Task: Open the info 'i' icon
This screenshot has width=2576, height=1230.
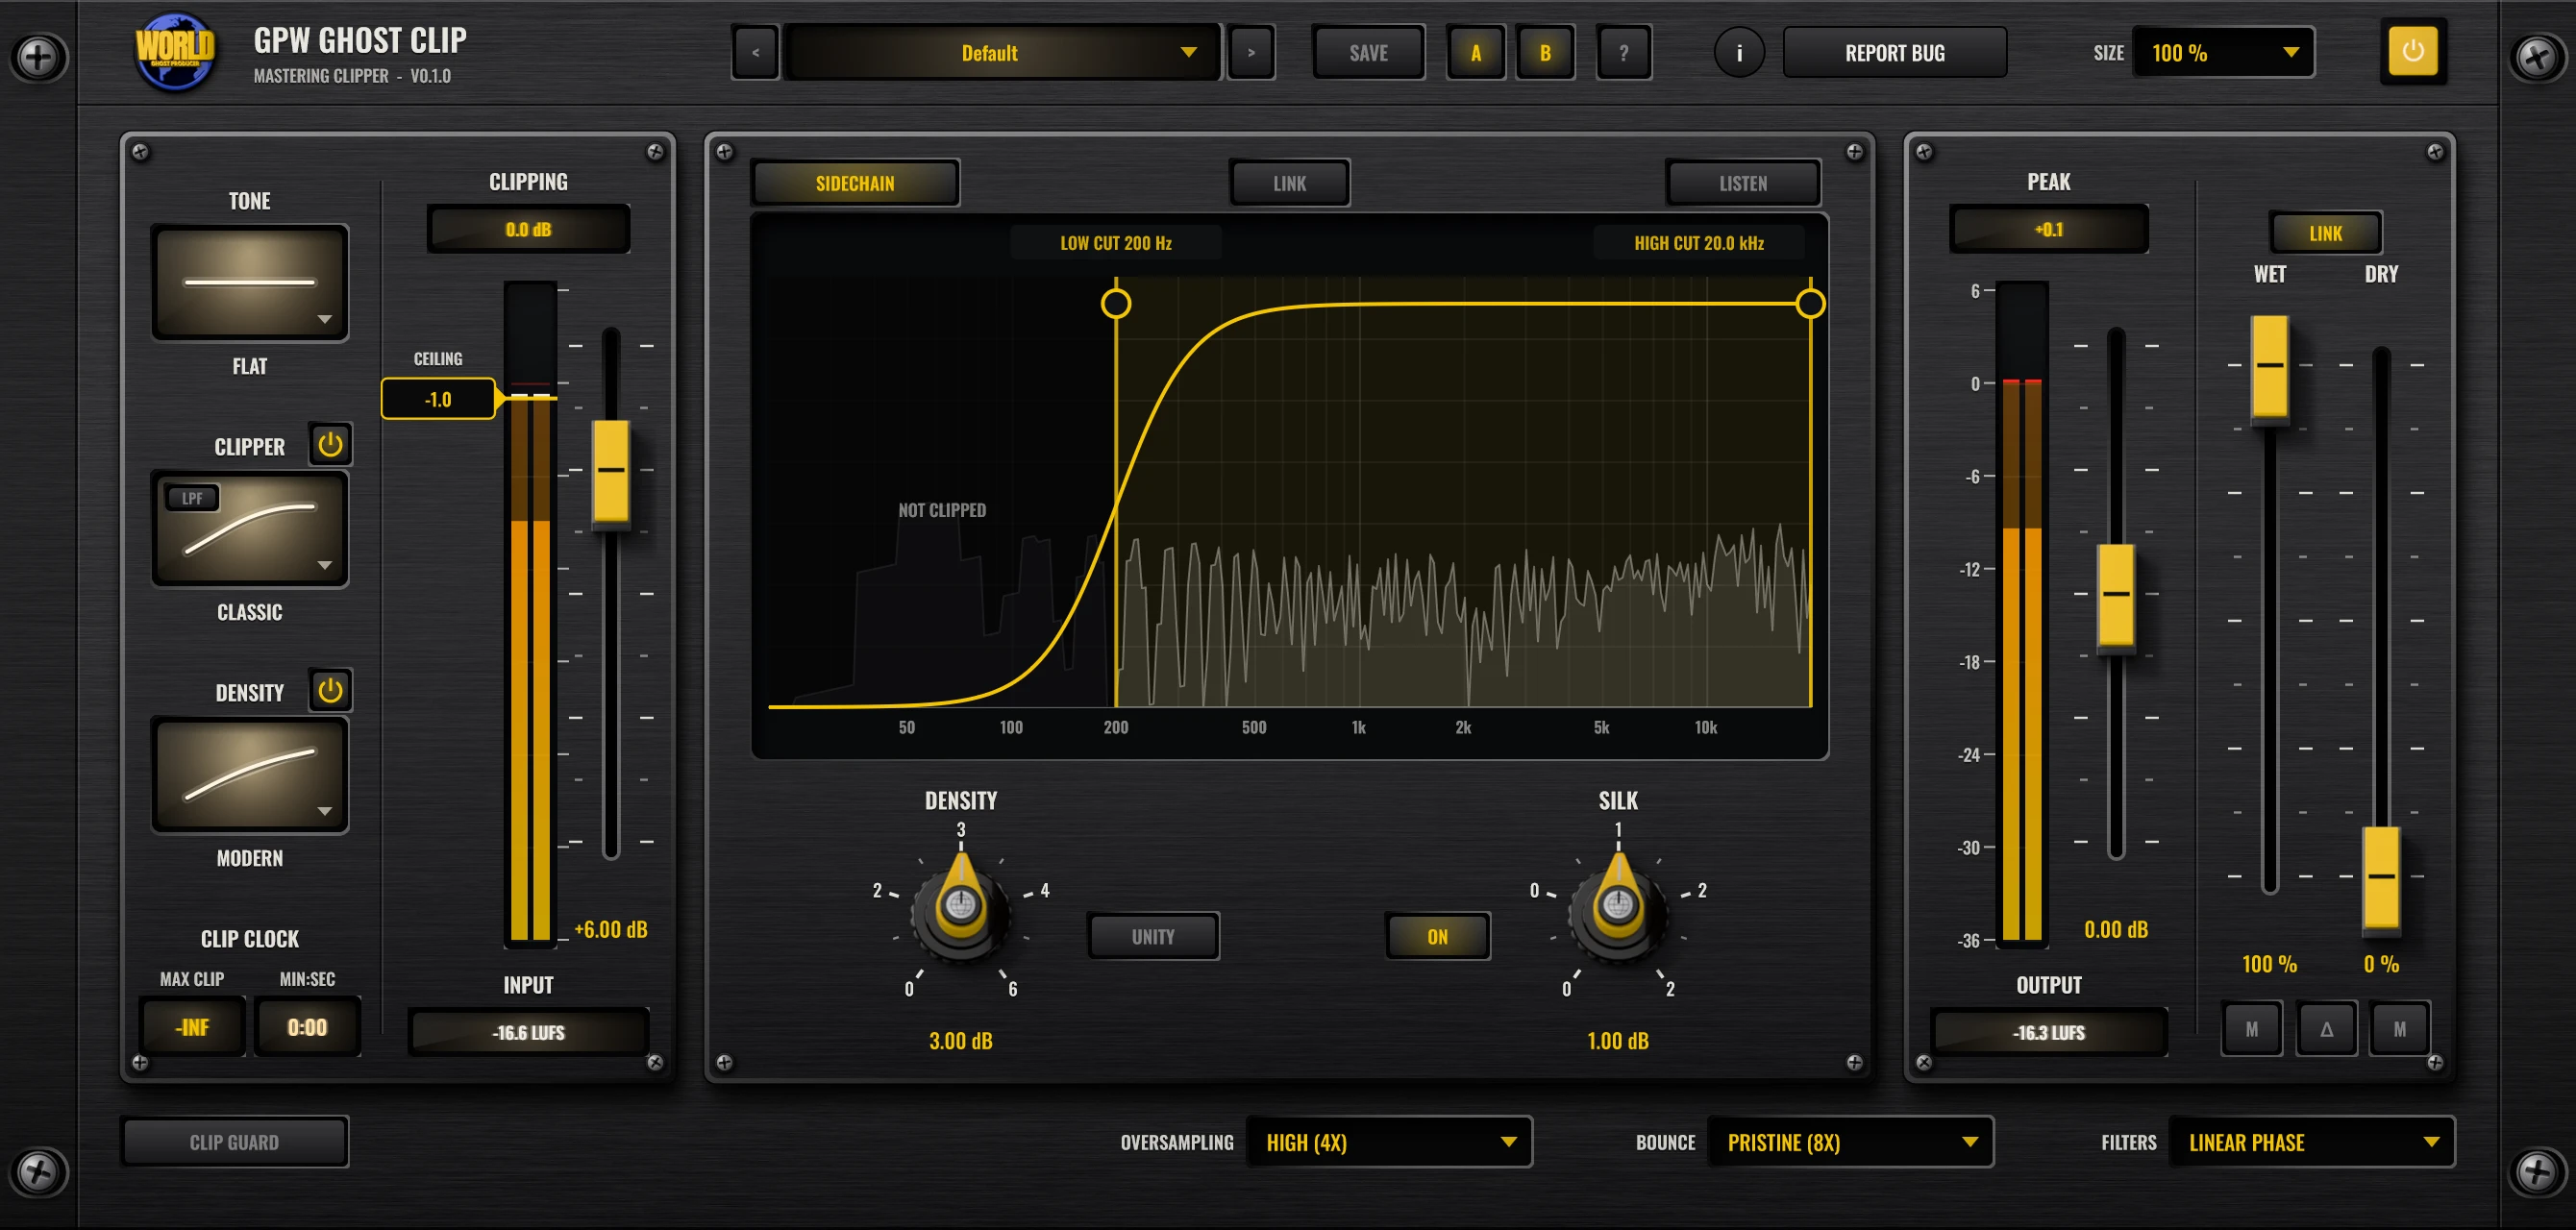Action: point(1739,53)
